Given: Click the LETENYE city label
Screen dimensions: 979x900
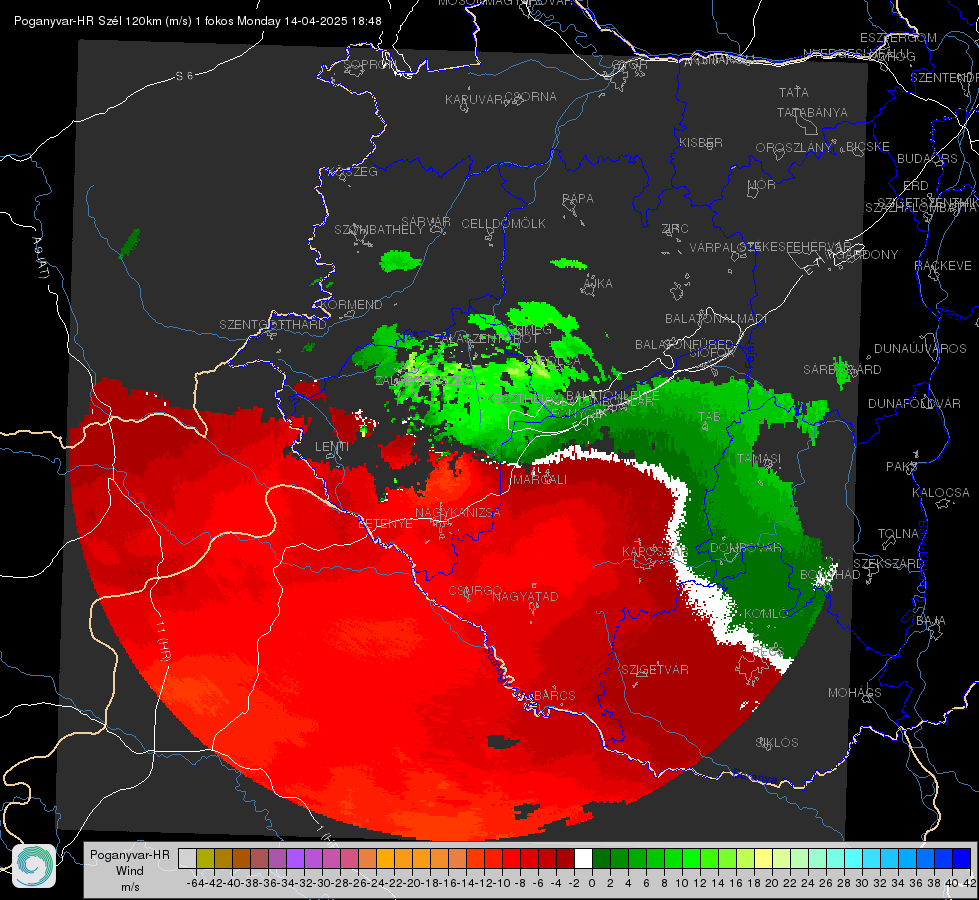Looking at the screenshot, I should 385,524.
